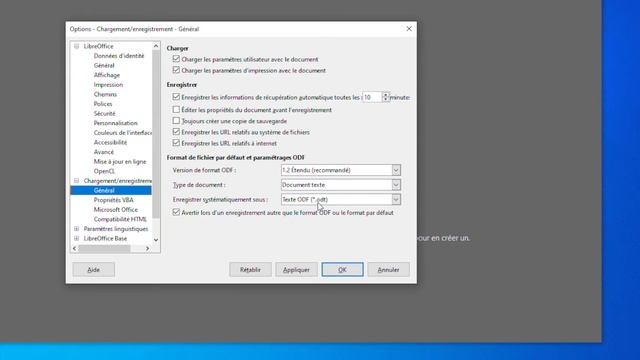Viewport: 640px width, 360px height.
Task: Click the tree's scroll down arrow
Action: [156, 240]
